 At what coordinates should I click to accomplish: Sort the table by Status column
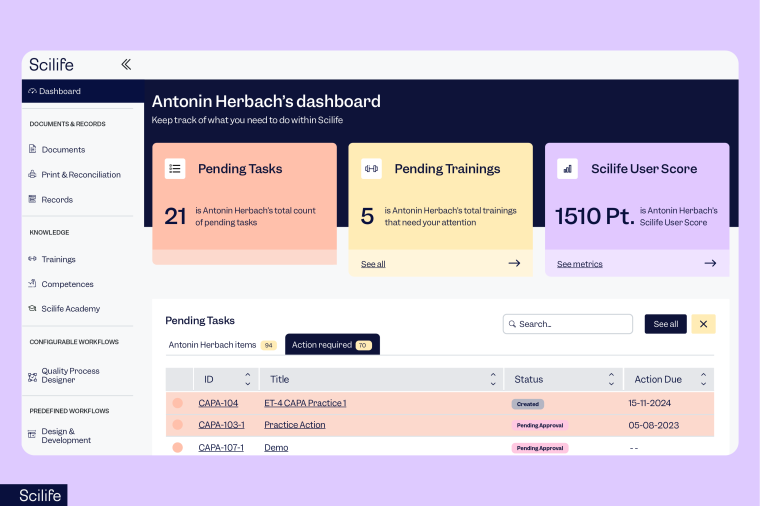tap(611, 379)
